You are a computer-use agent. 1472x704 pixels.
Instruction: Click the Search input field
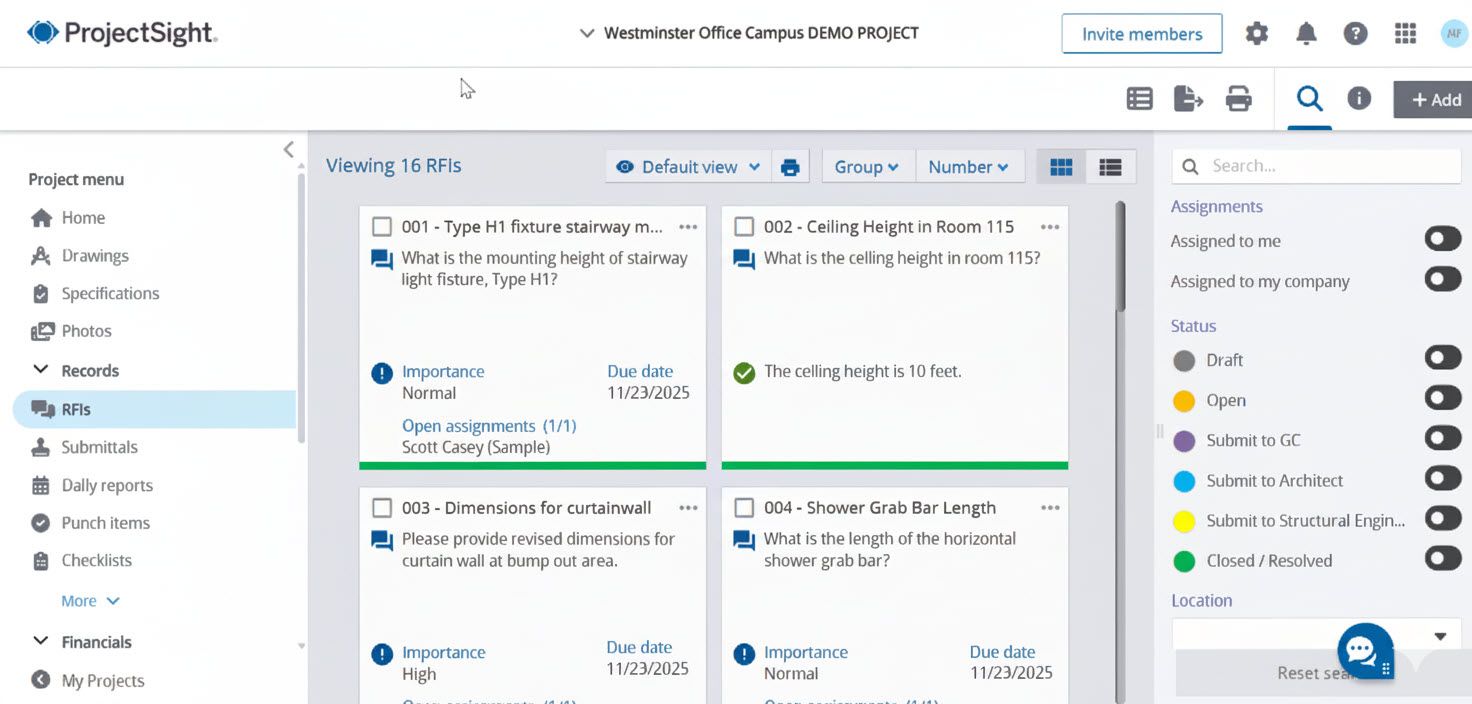tap(1316, 166)
